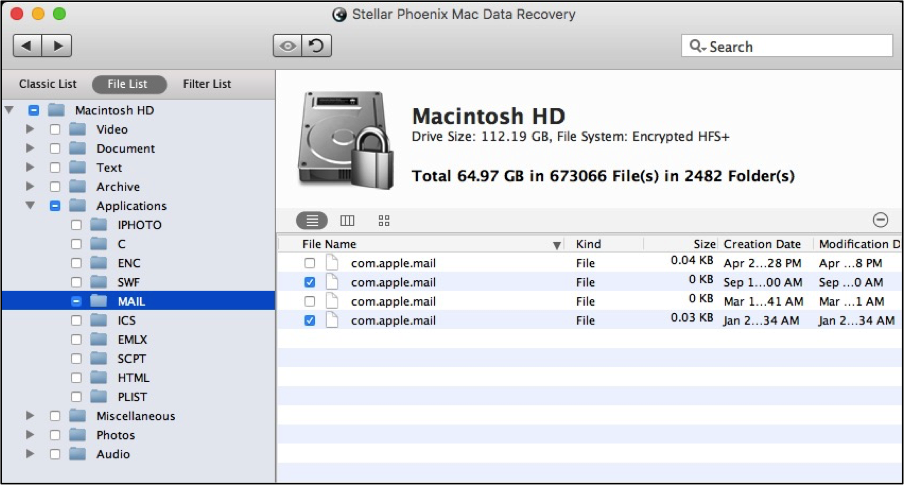The image size is (904, 485).
Task: Click the Miscellaneous folder icon
Action: 77,415
